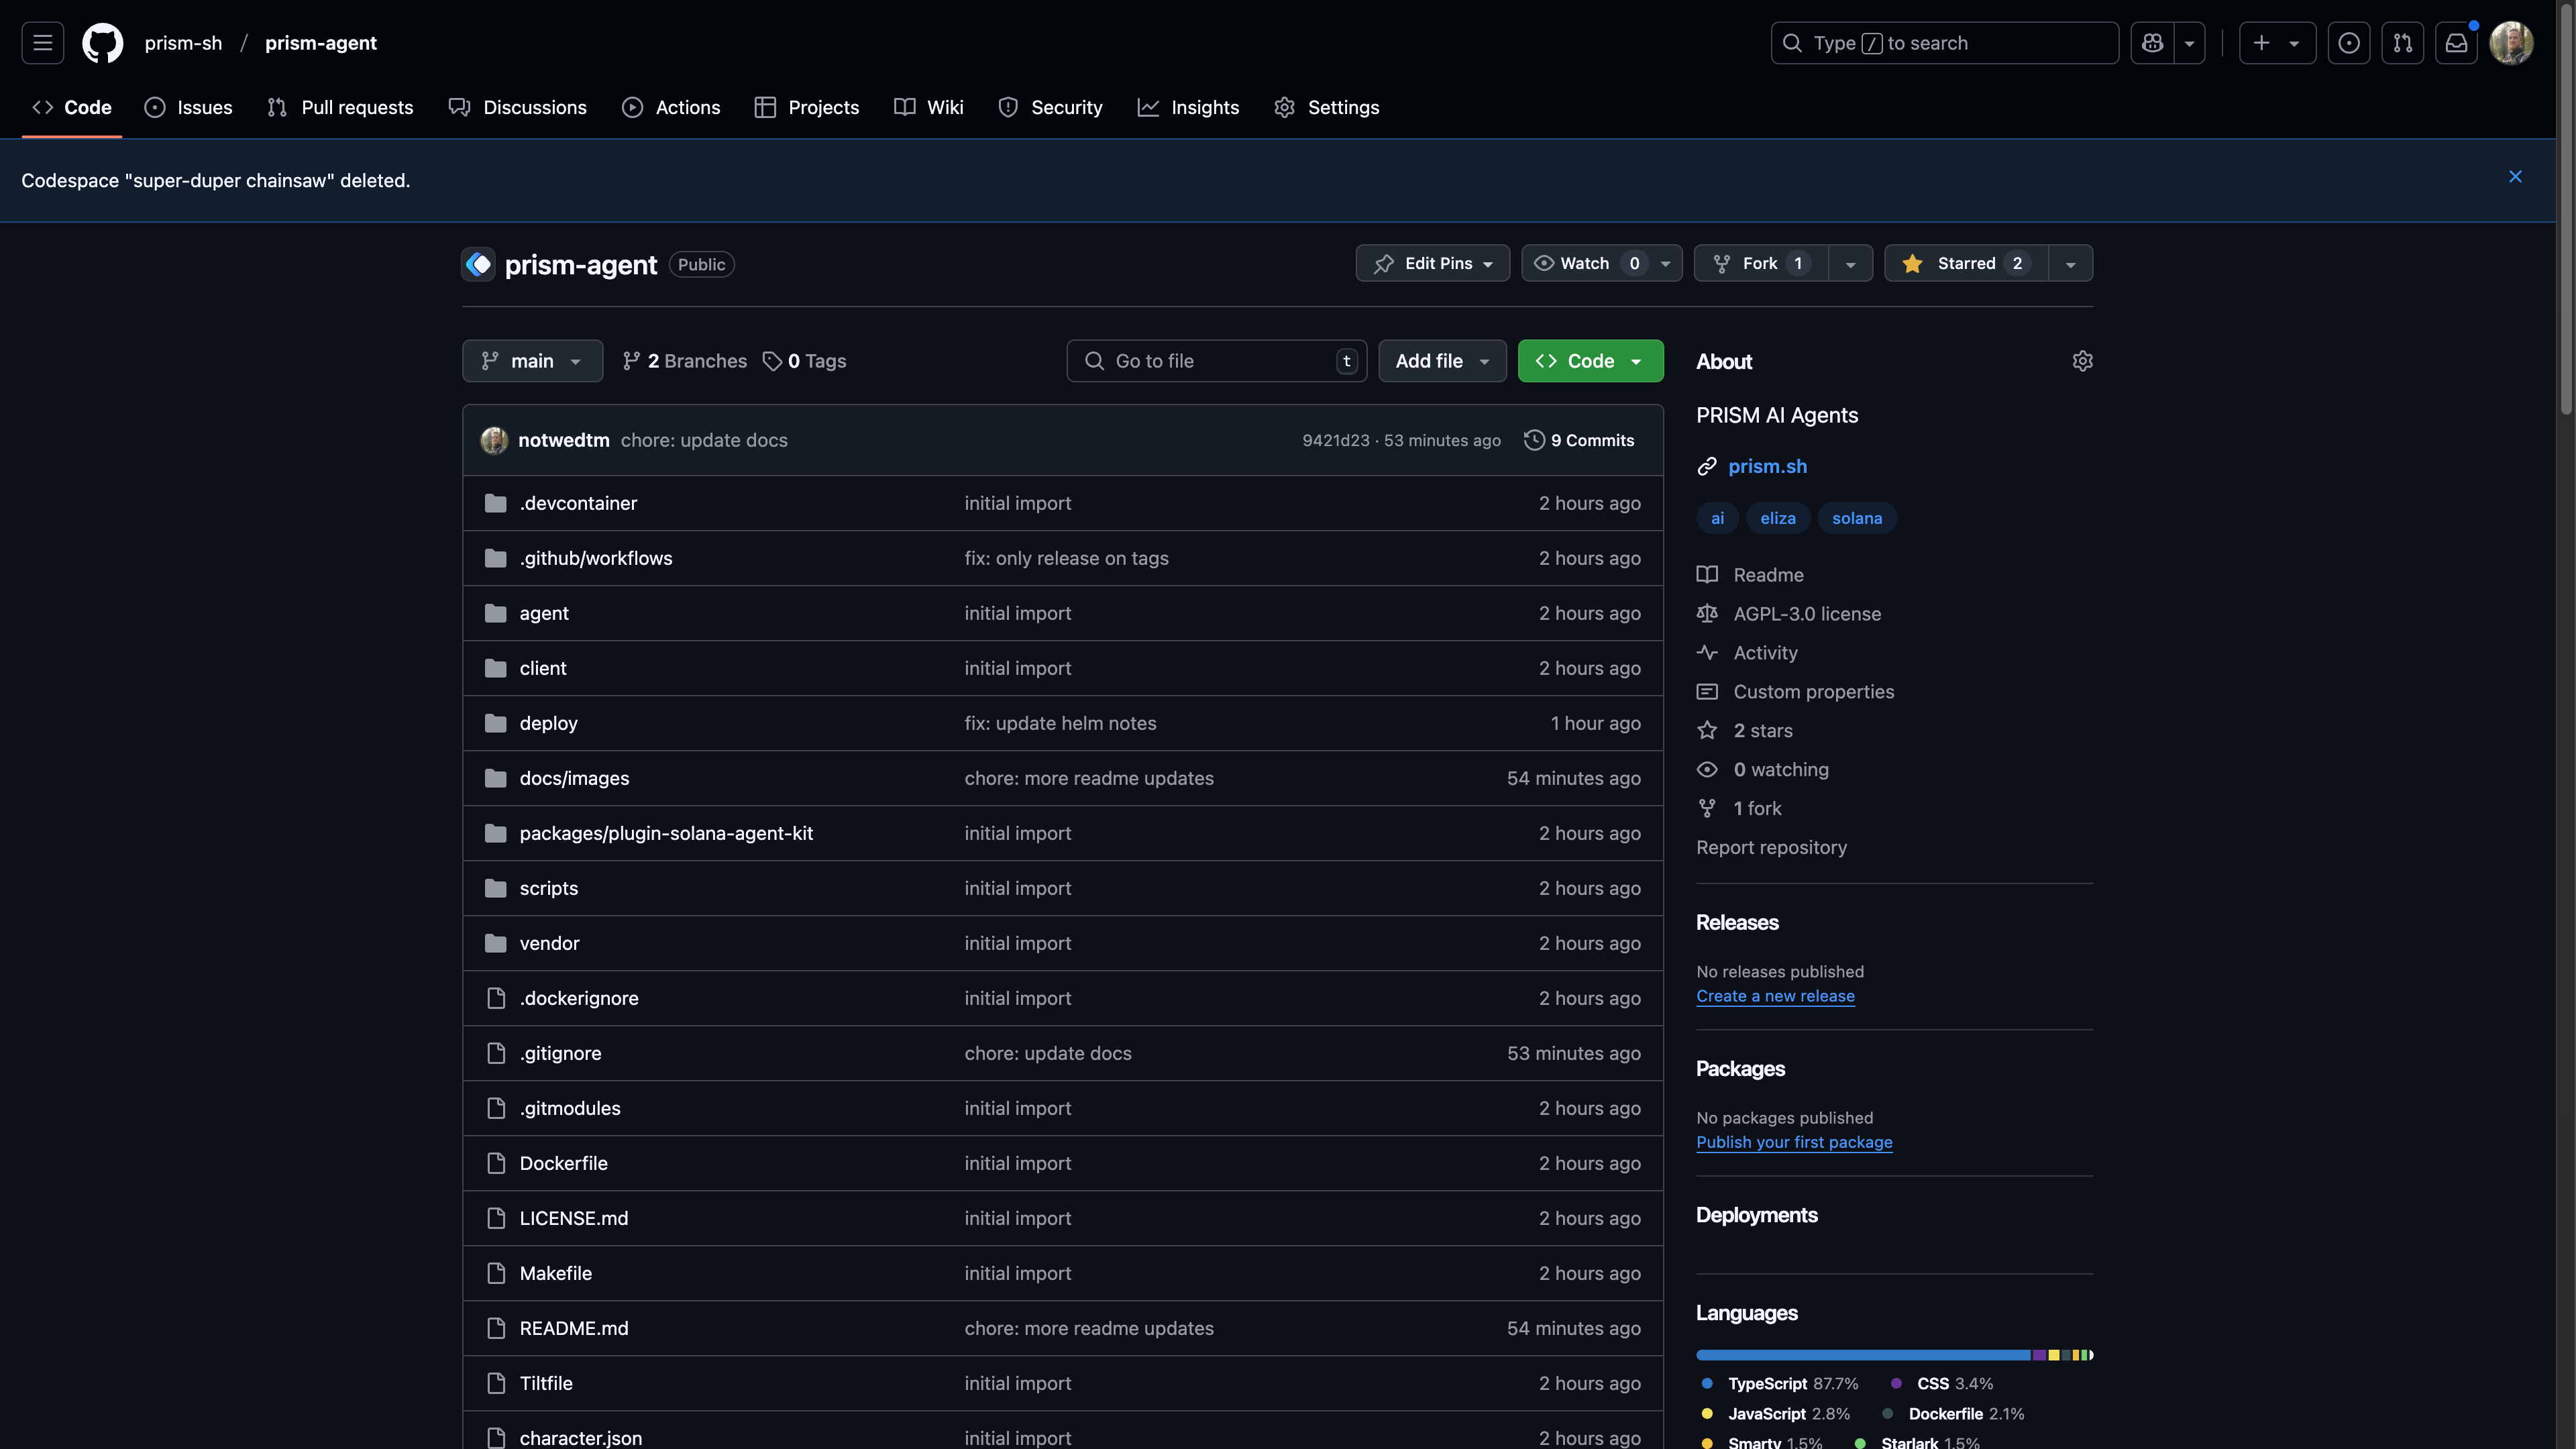
Task: Open the Actions tab
Action: click(671, 107)
